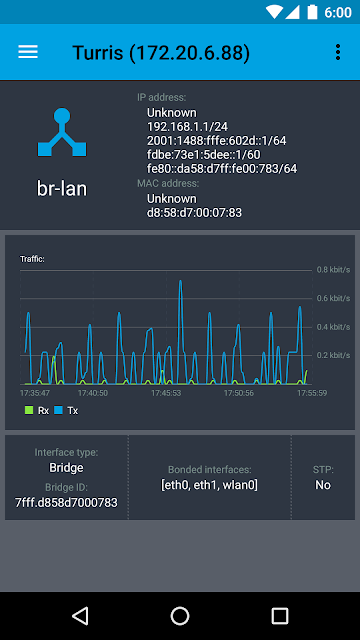Tap Bridge ID 7fff.d858d7000783
The height and width of the screenshot is (640, 360).
coord(66,502)
